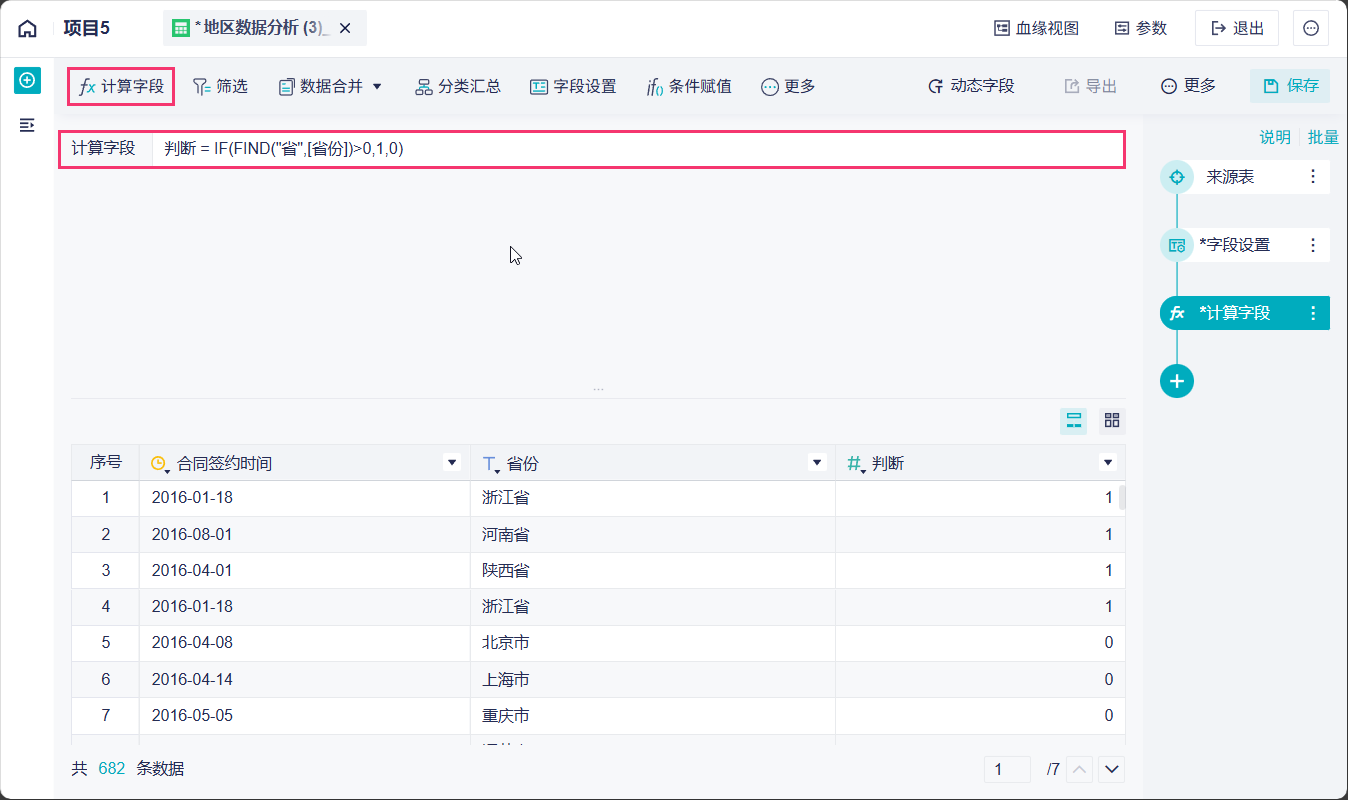Change 判断 column number type icon
The image size is (1348, 800).
coord(857,463)
